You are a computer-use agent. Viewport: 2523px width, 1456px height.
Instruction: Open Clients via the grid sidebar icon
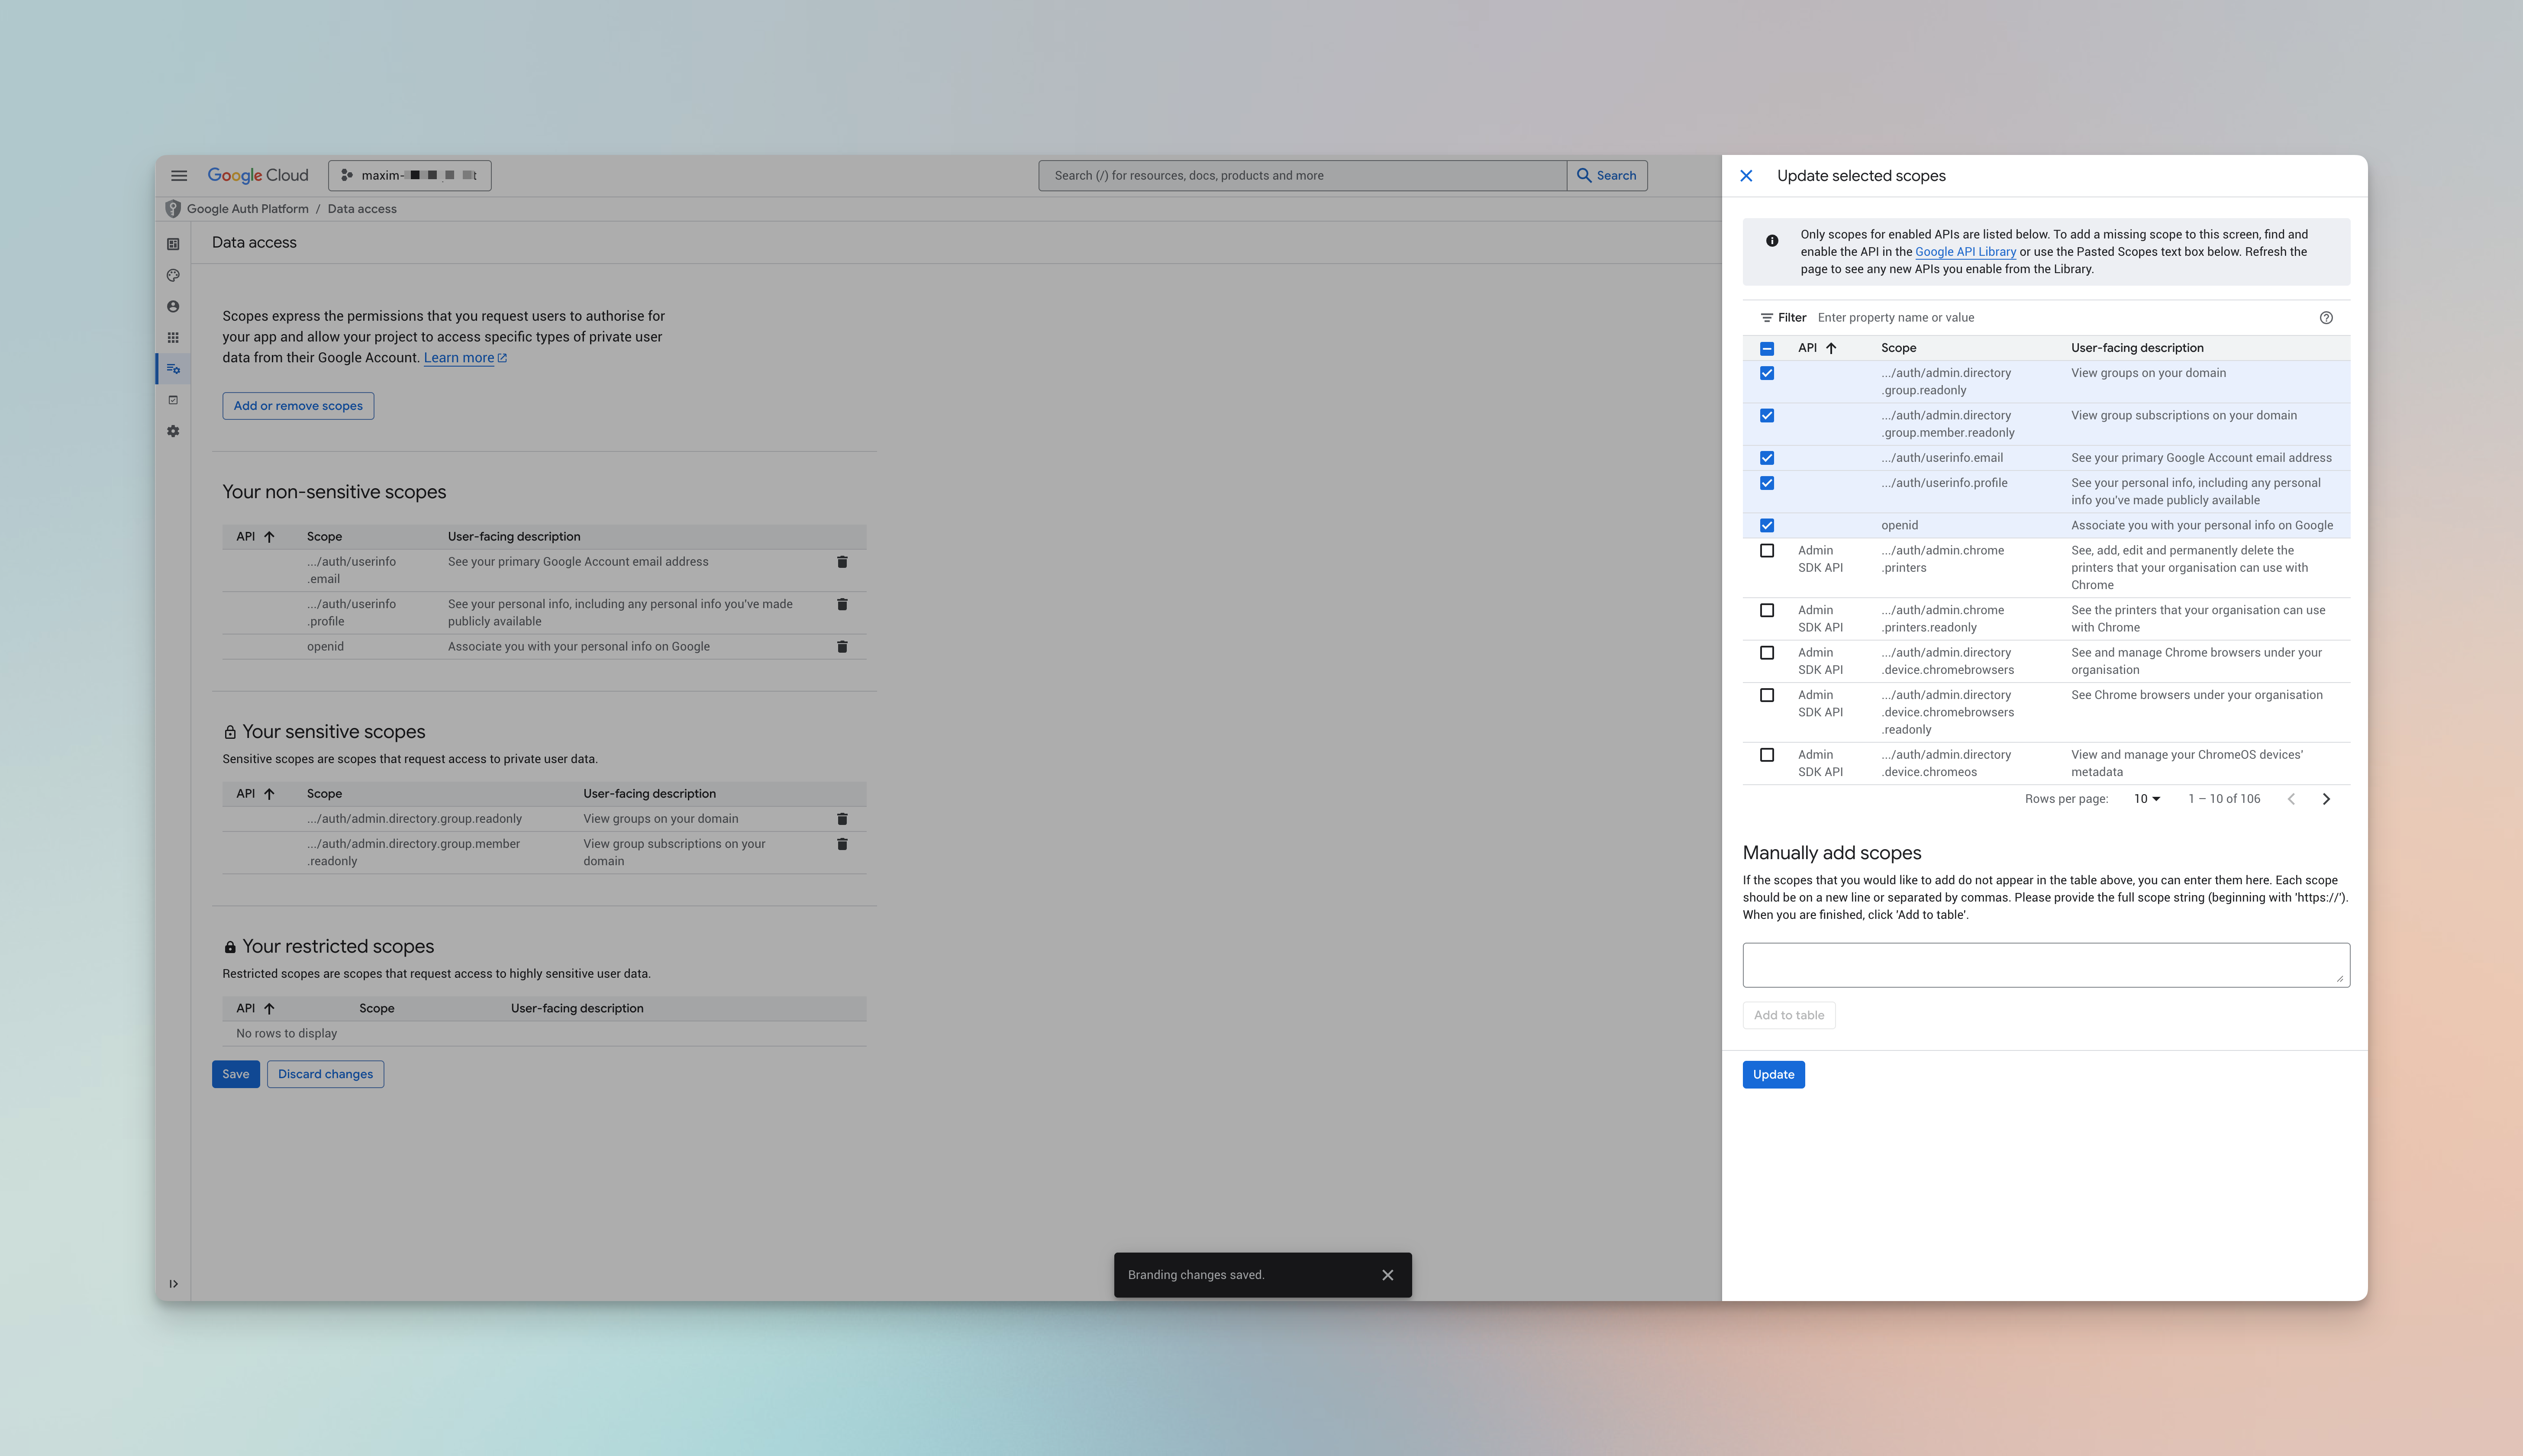[173, 338]
